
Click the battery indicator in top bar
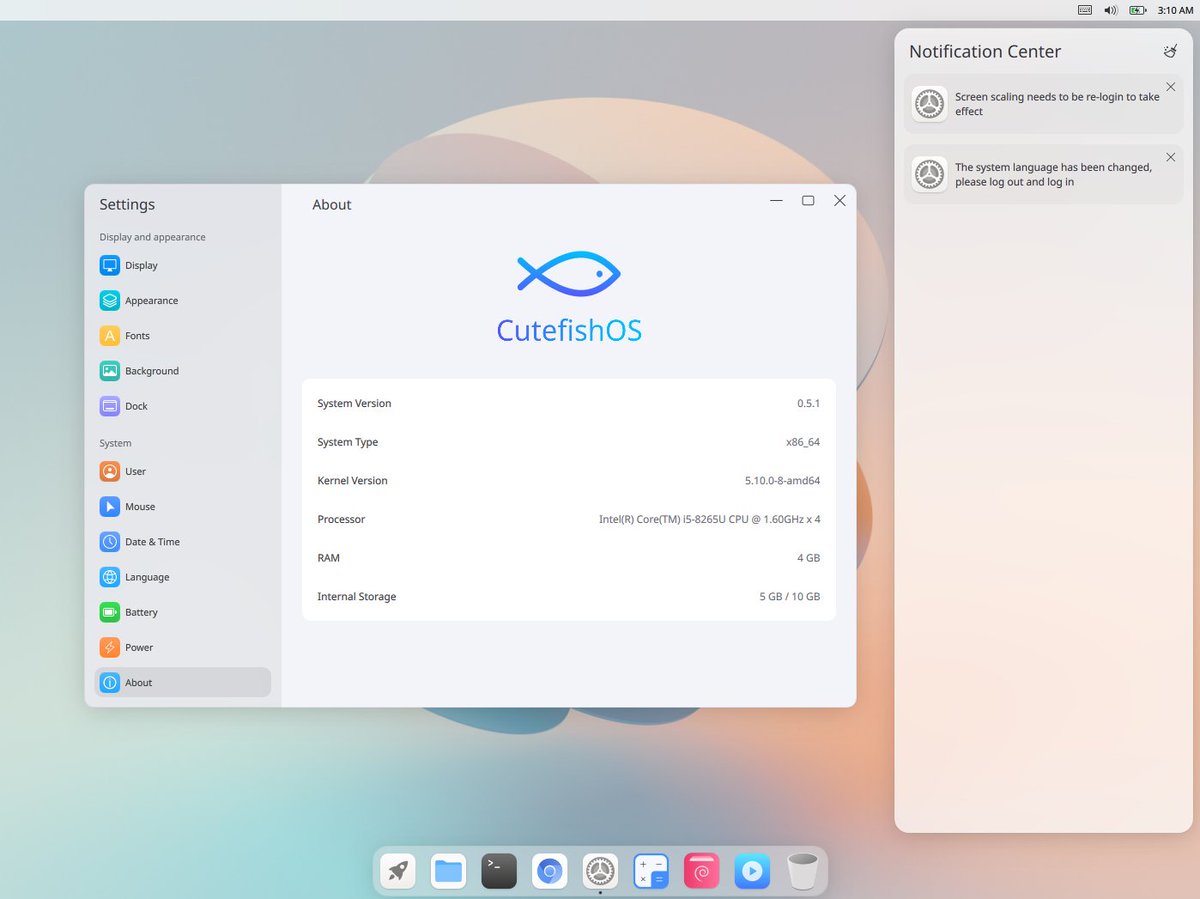(1138, 10)
